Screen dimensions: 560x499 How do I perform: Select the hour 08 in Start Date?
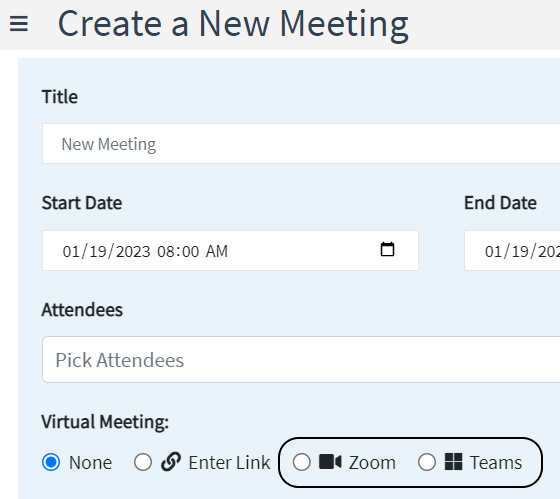point(165,251)
